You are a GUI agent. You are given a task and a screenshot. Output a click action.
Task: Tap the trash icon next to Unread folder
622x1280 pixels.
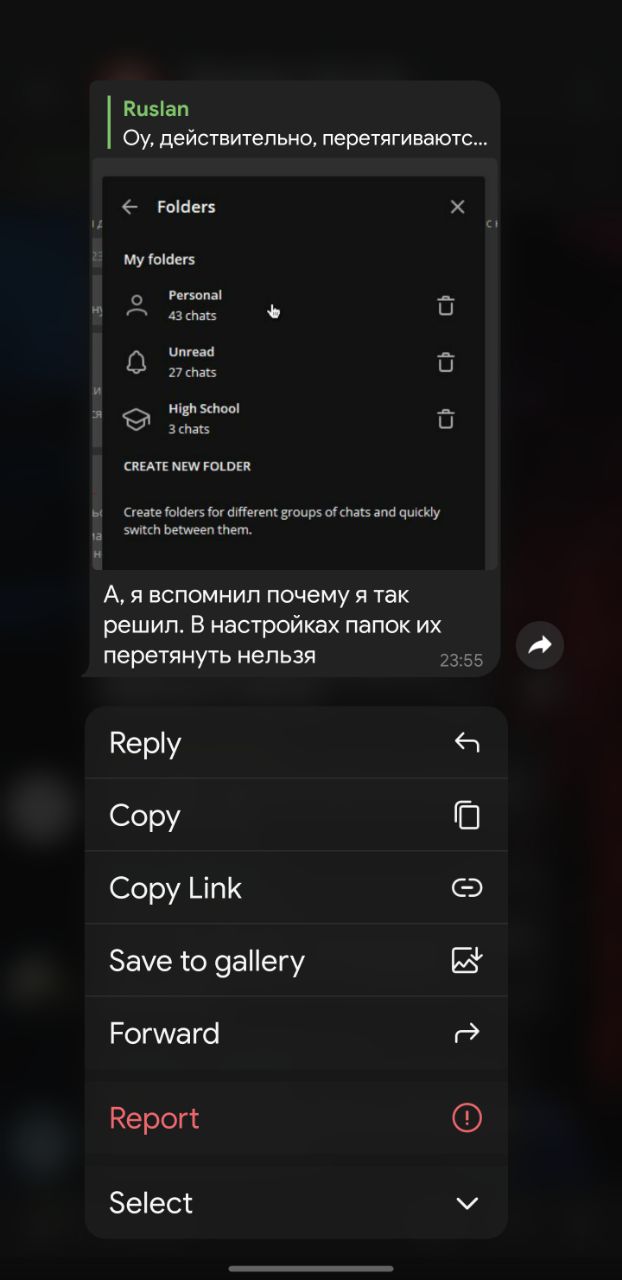(446, 362)
